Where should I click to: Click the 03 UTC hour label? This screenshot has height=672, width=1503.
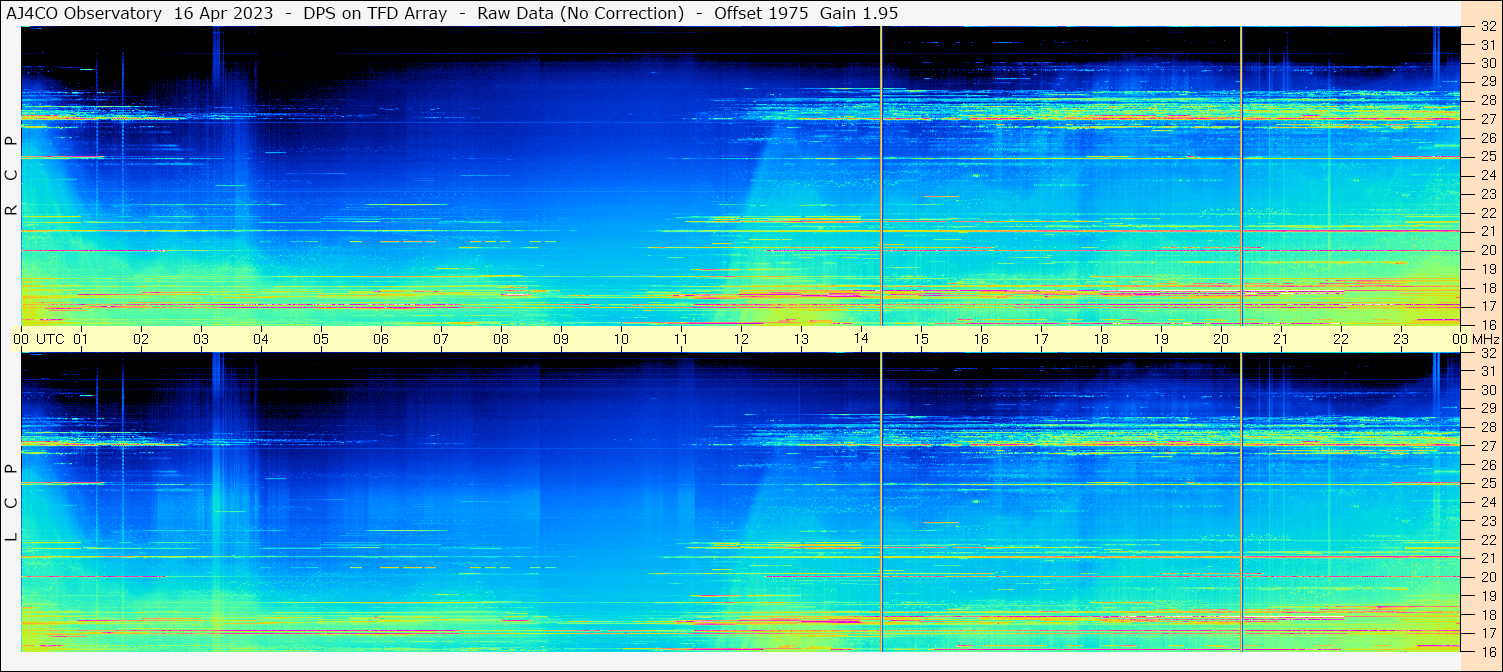(201, 339)
